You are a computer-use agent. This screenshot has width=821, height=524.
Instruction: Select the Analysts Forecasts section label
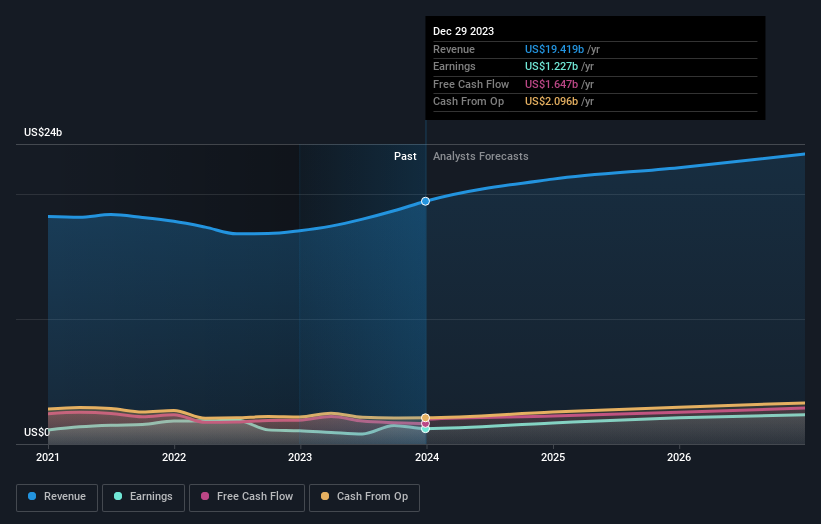[x=480, y=156]
